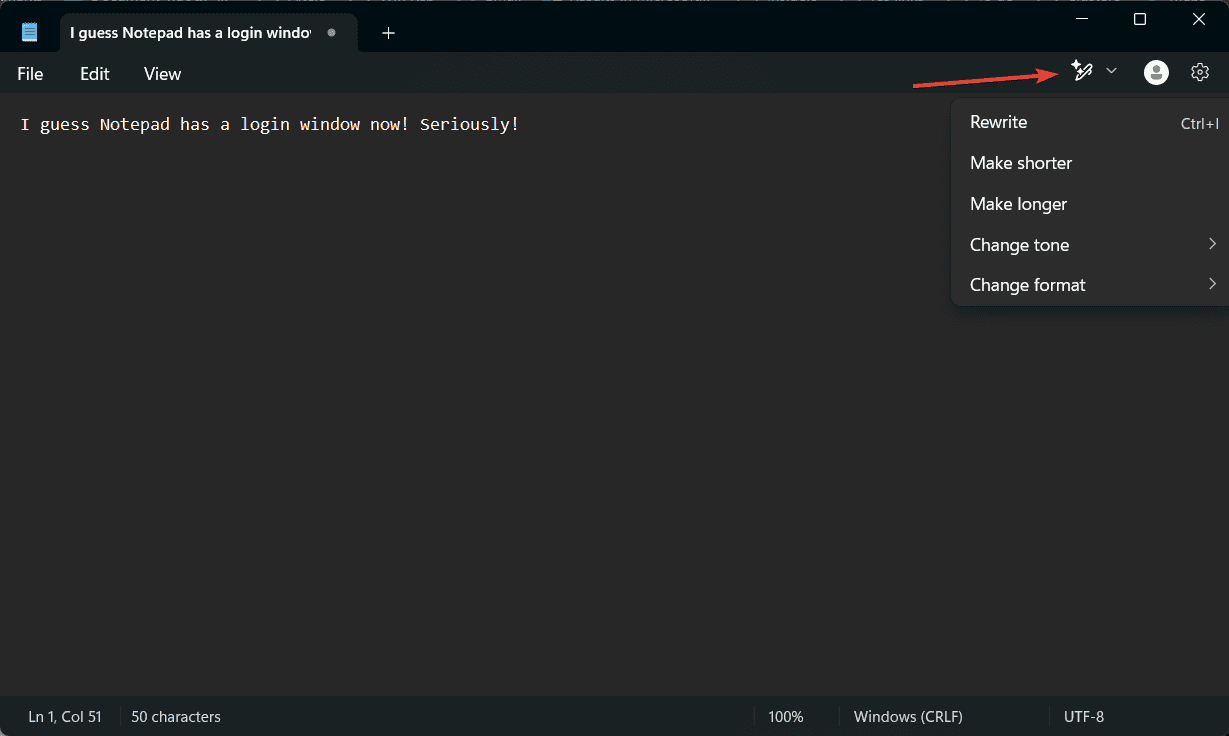
Task: Open the View menu
Action: tap(162, 74)
